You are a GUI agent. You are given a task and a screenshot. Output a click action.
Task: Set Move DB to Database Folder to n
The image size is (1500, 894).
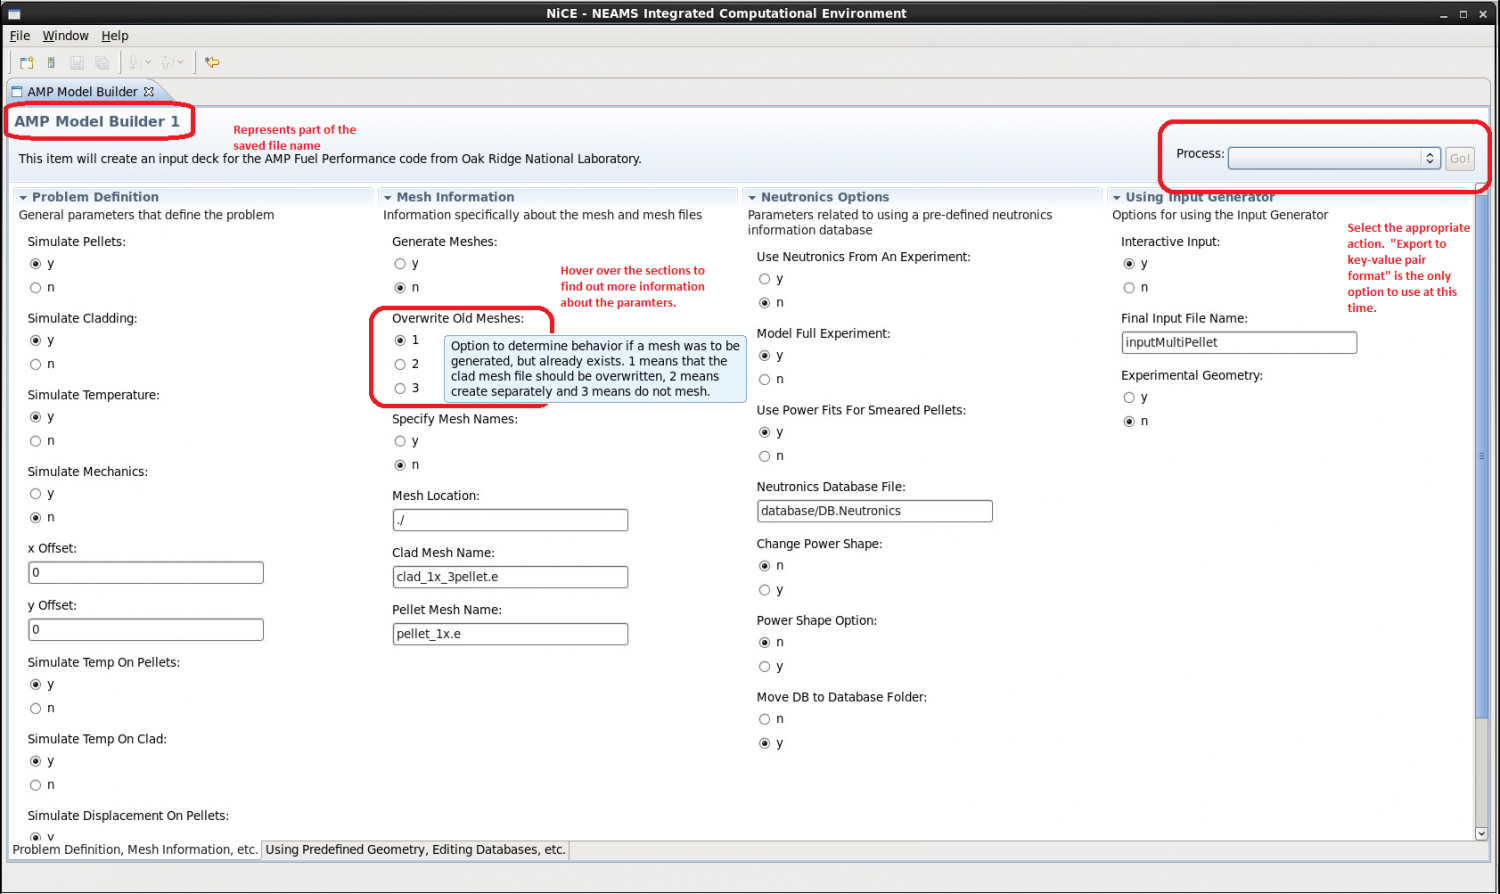[x=765, y=720]
